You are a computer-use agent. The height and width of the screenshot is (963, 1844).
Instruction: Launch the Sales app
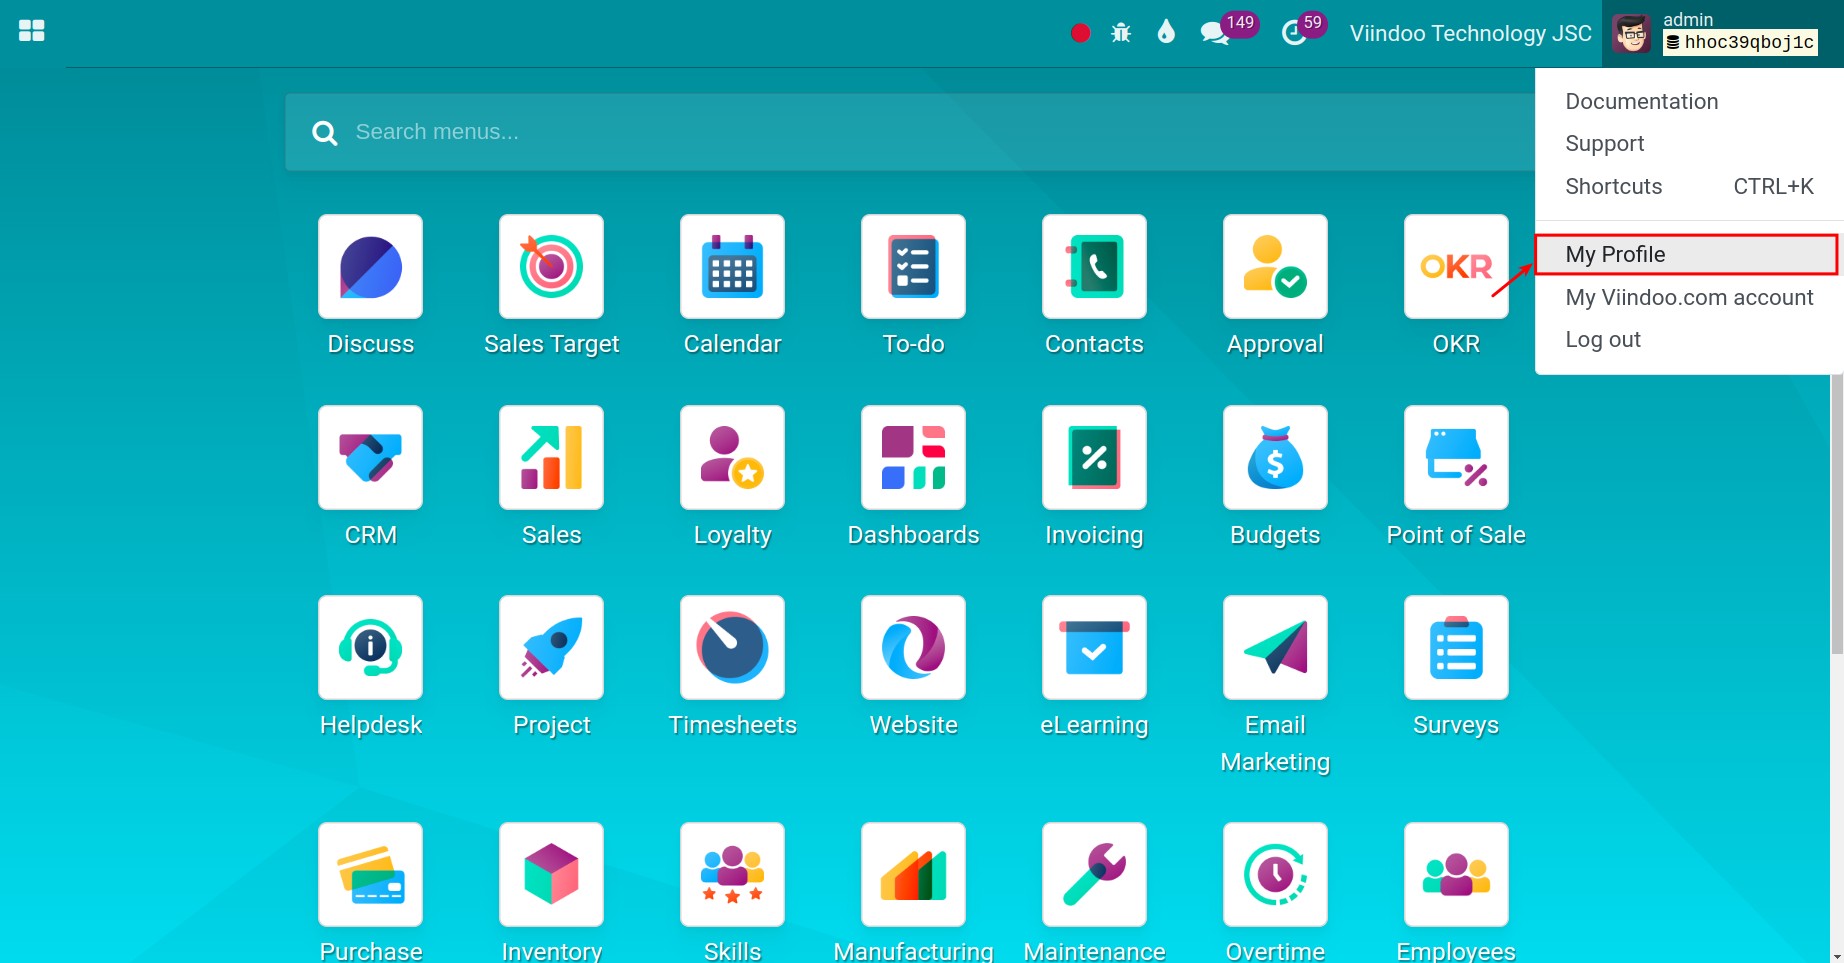pyautogui.click(x=551, y=457)
